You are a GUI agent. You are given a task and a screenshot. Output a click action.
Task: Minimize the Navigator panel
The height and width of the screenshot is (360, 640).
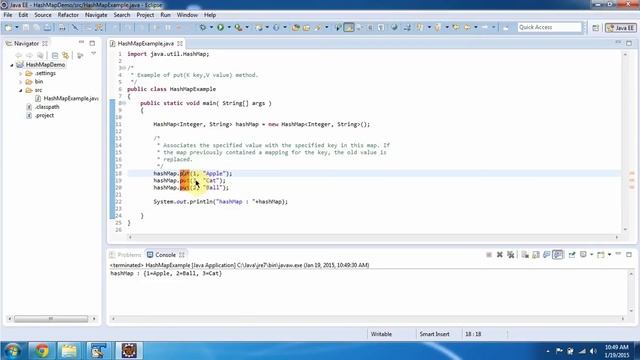tap(81, 42)
